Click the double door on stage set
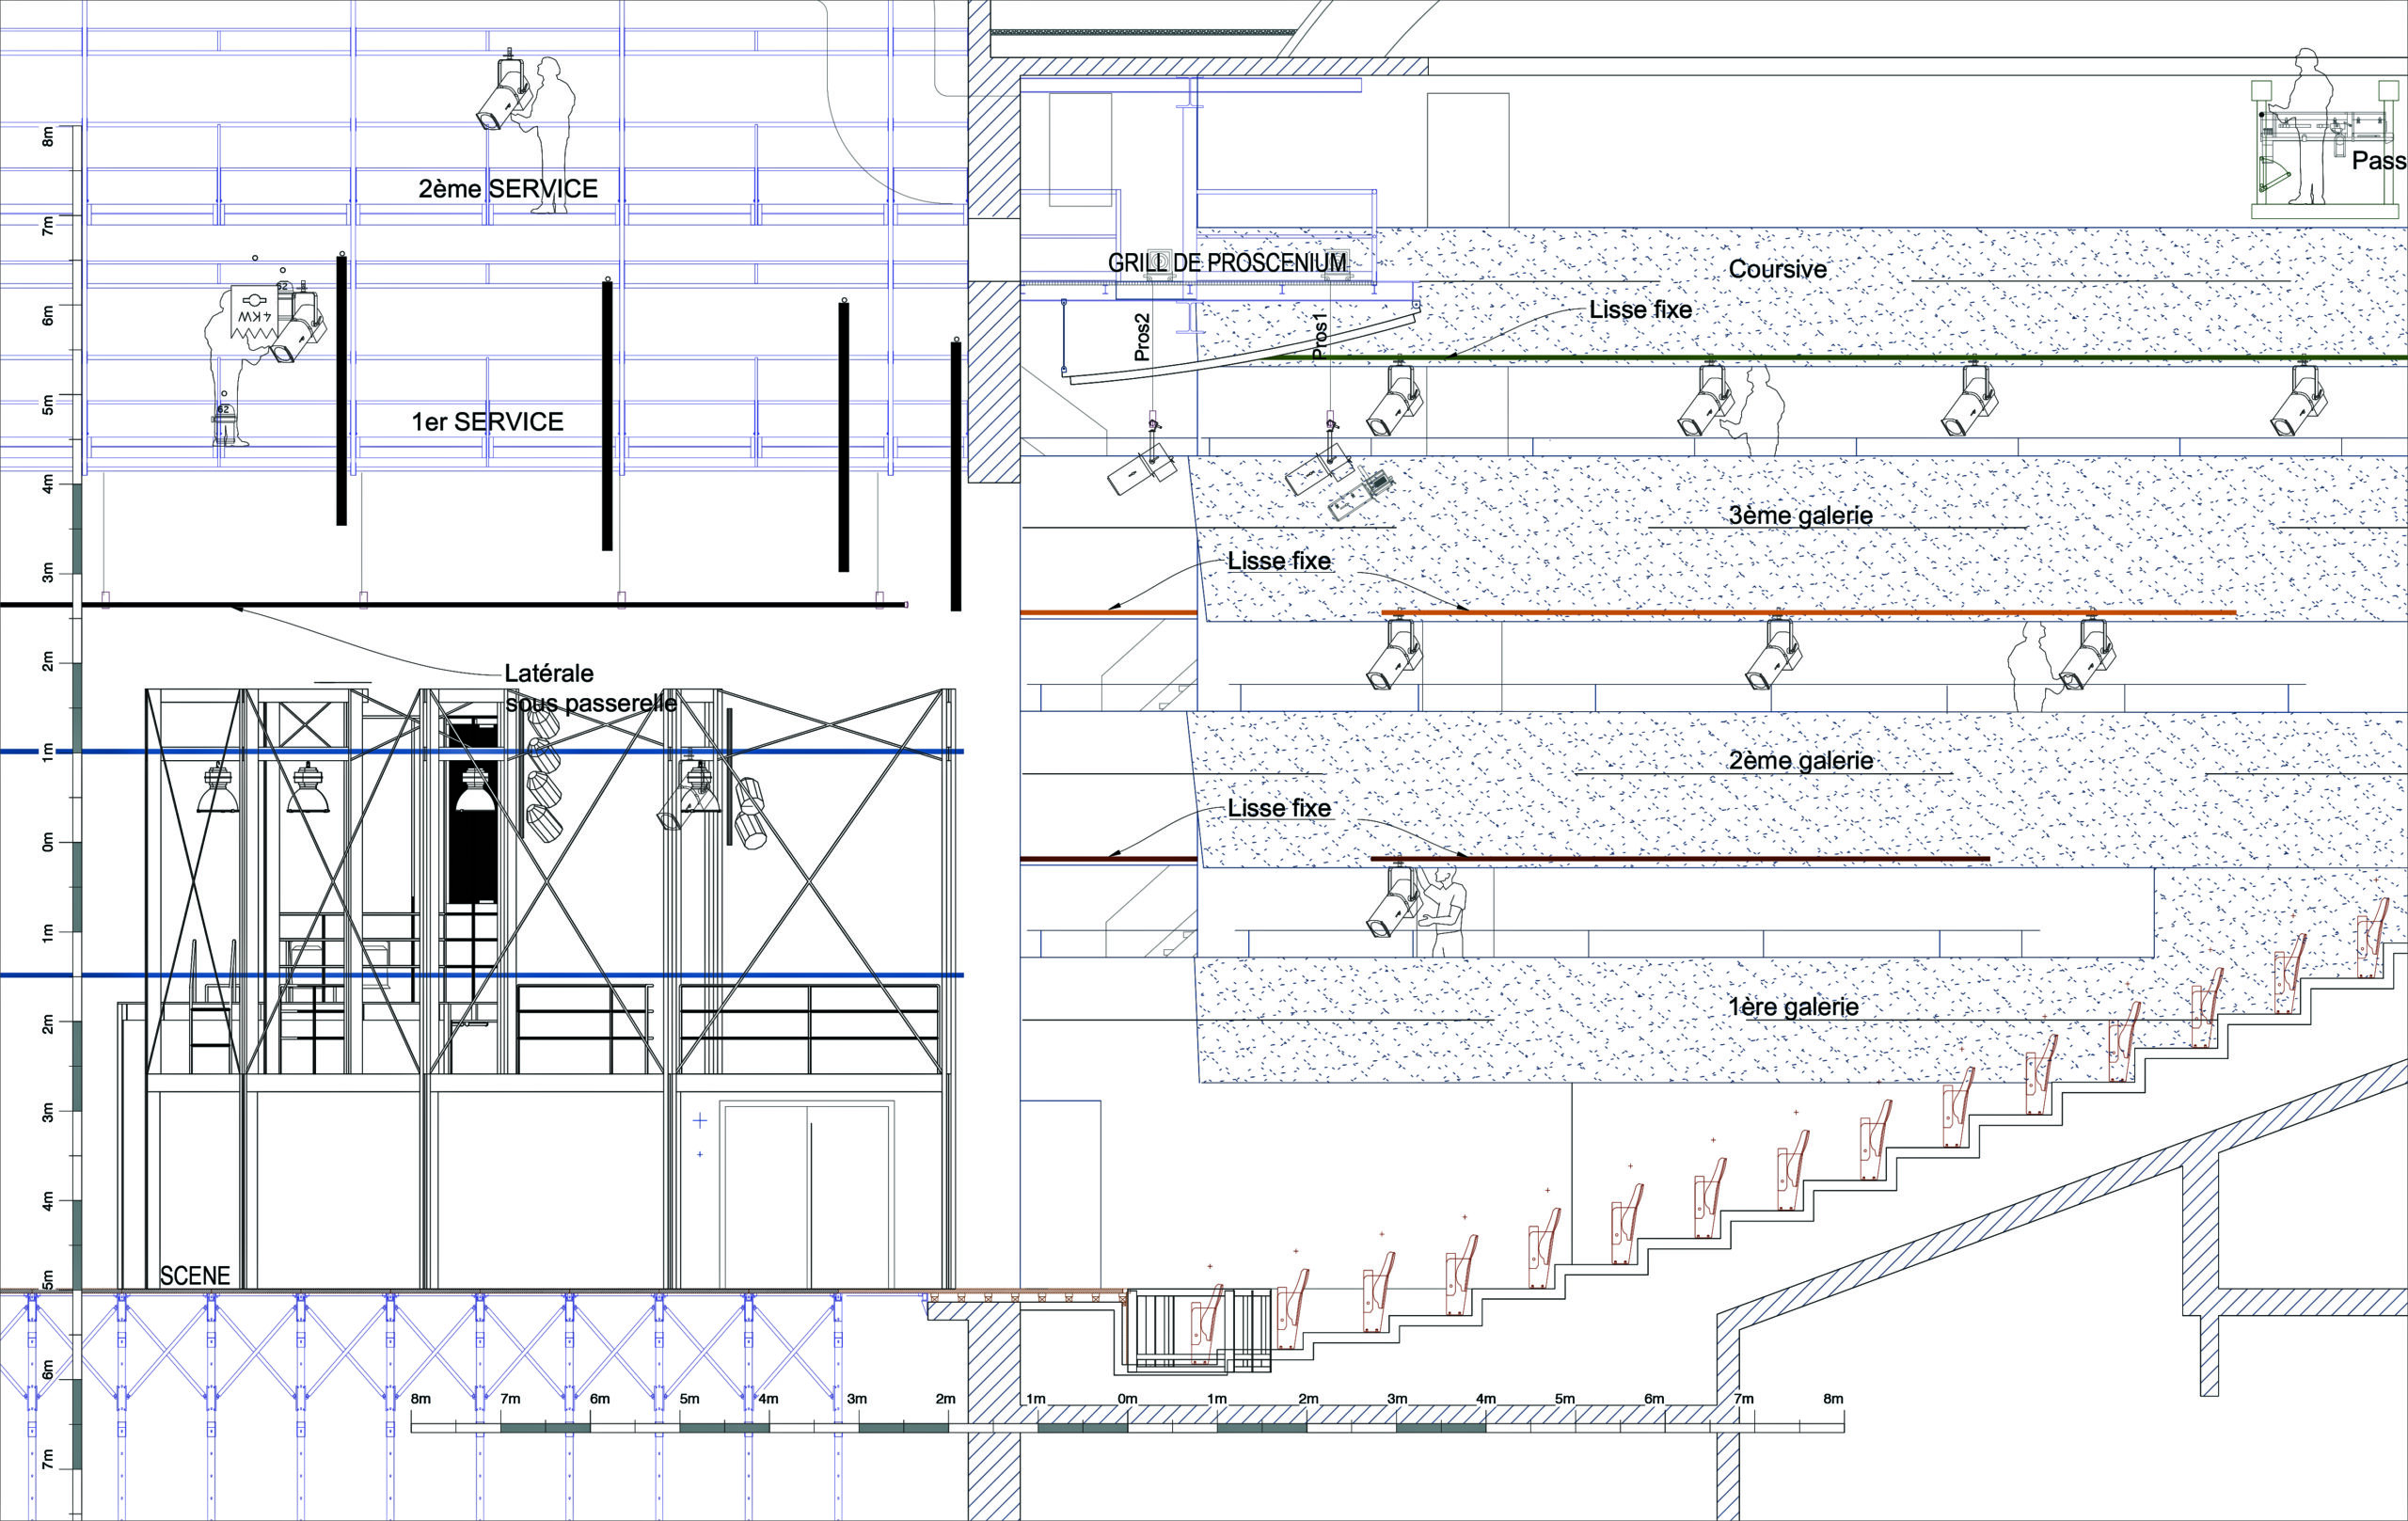This screenshot has width=2408, height=1521. [x=808, y=1194]
